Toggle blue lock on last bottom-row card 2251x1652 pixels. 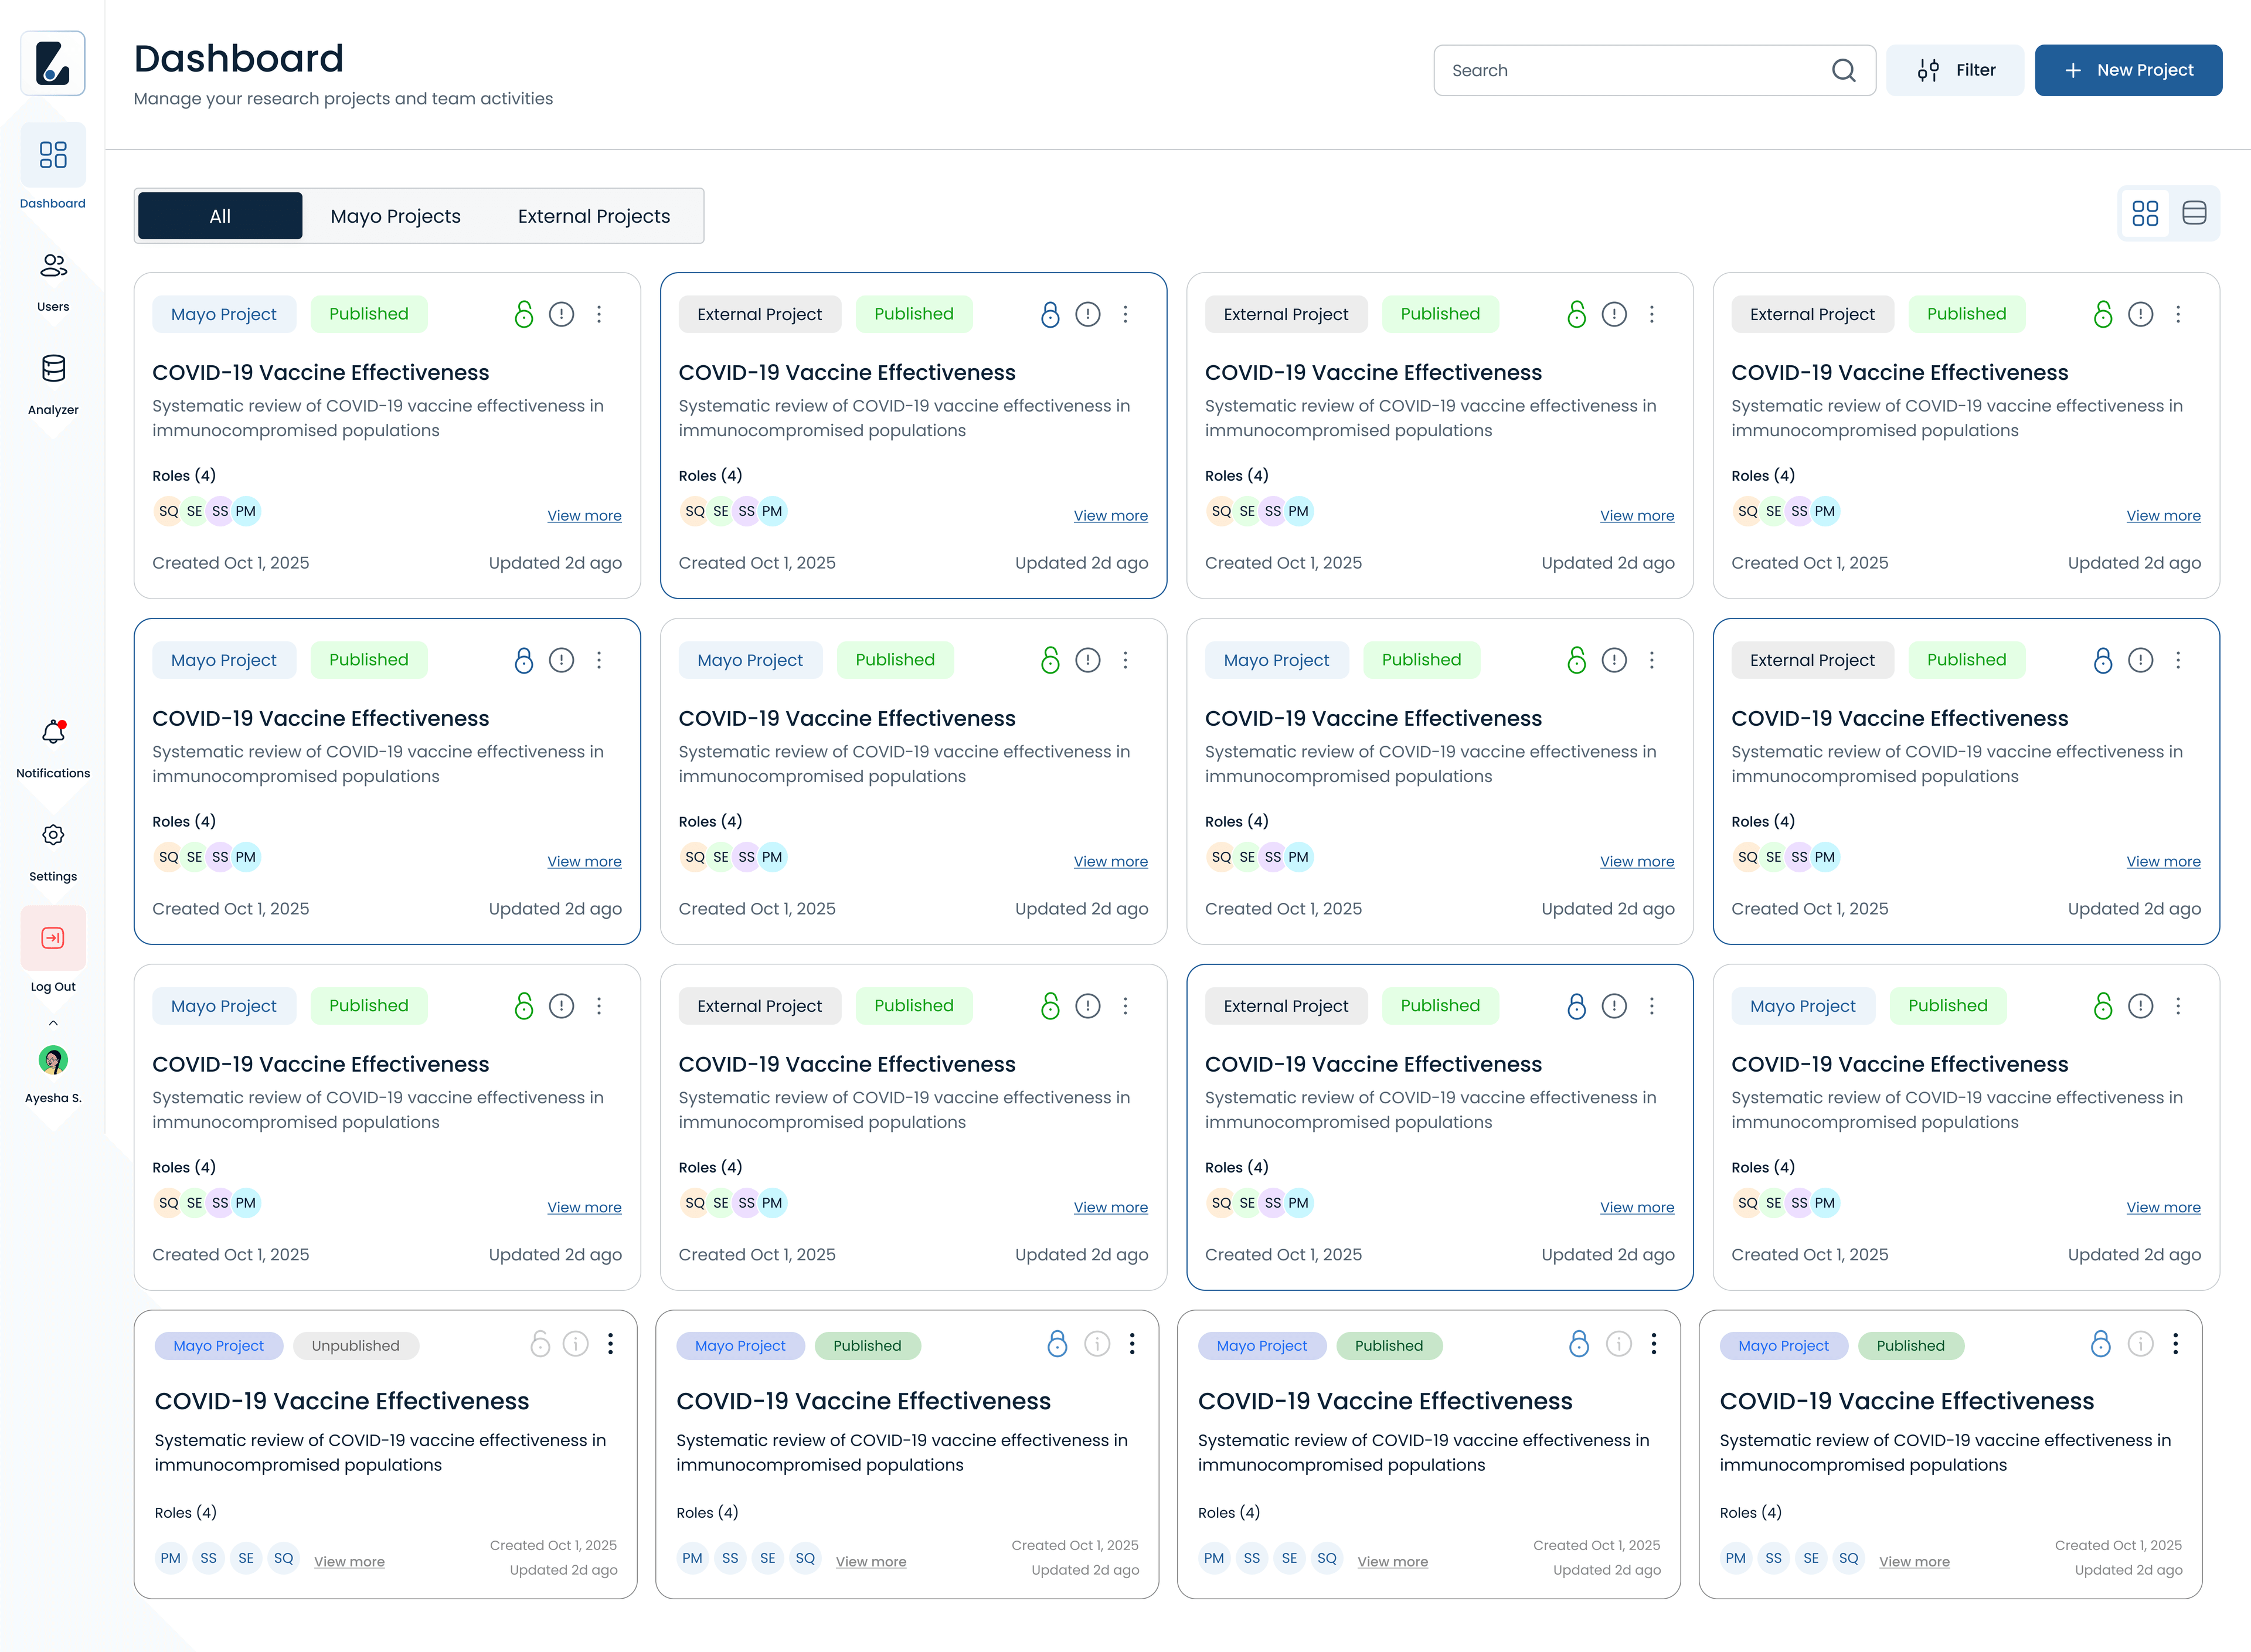pos(2101,1344)
